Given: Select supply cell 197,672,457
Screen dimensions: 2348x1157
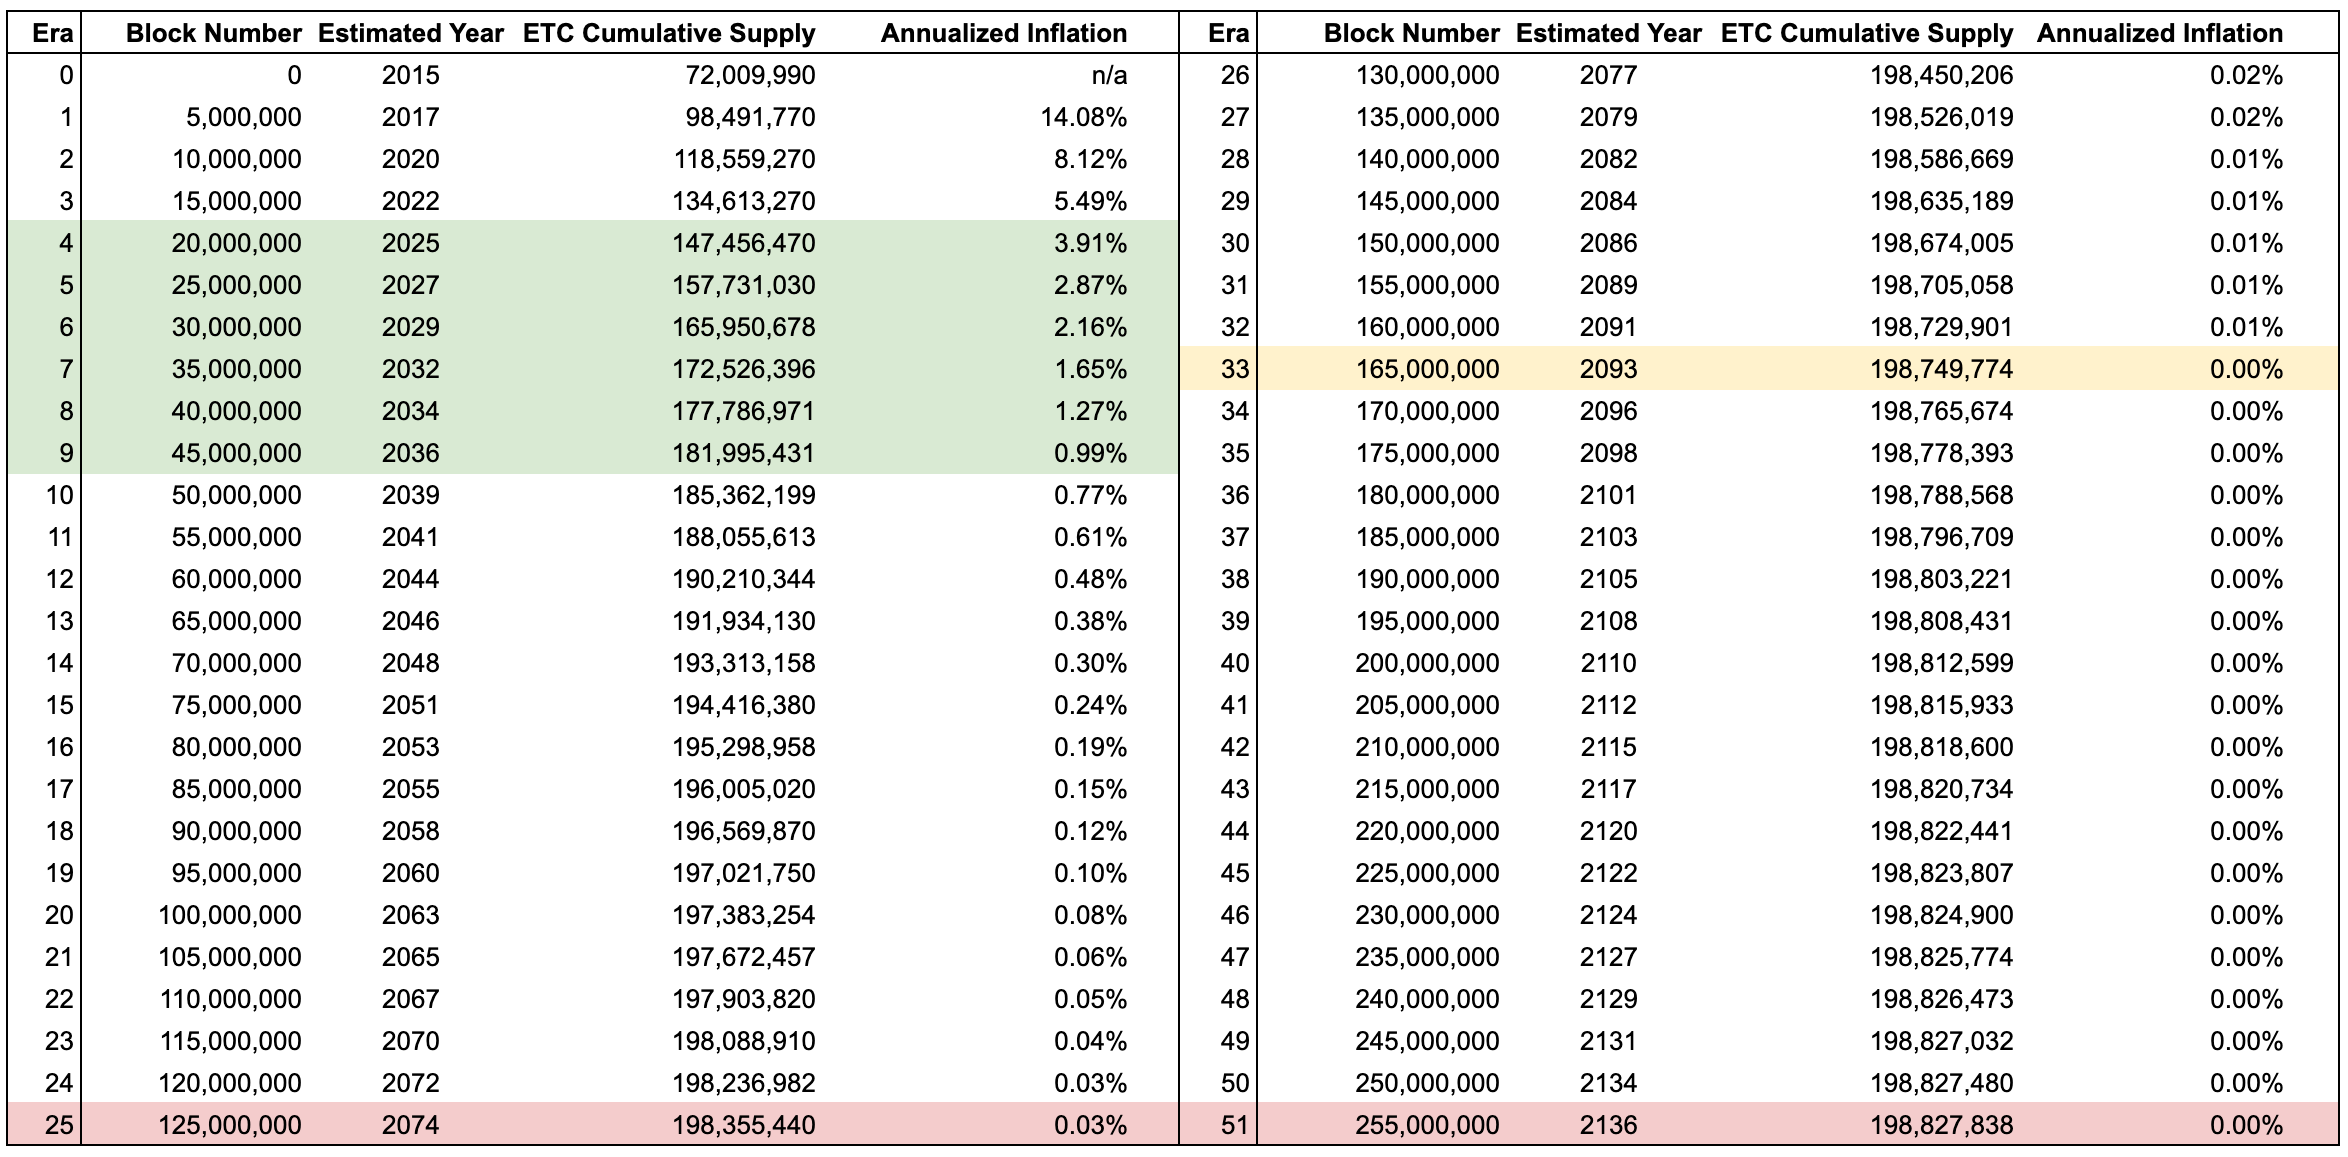Looking at the screenshot, I should (x=743, y=957).
